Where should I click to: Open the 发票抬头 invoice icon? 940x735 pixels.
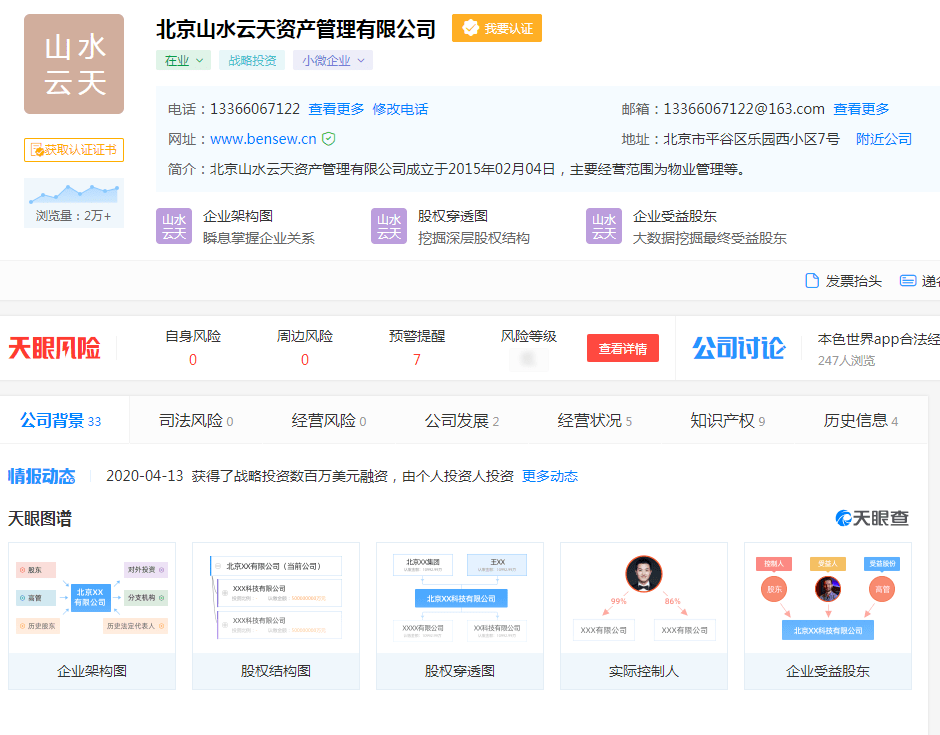click(812, 281)
